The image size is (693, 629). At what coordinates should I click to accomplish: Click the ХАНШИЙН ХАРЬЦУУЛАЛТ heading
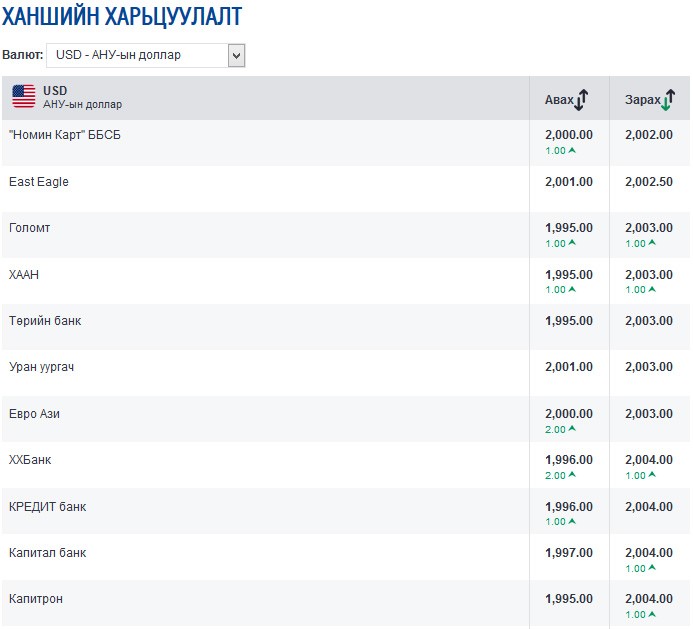[122, 17]
